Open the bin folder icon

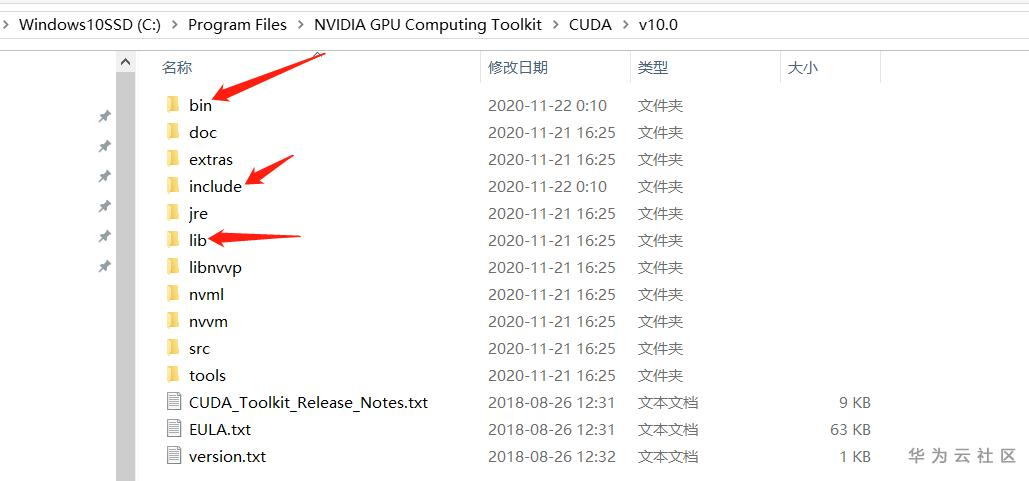(x=173, y=105)
